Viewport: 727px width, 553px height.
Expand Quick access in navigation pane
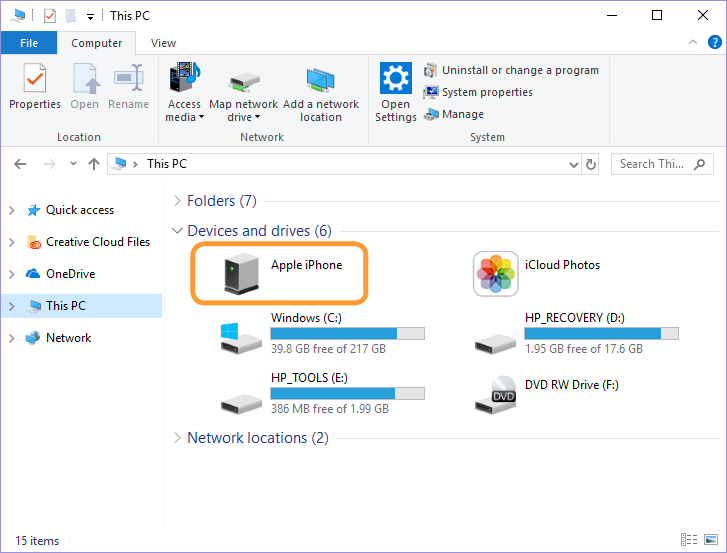tap(12, 210)
